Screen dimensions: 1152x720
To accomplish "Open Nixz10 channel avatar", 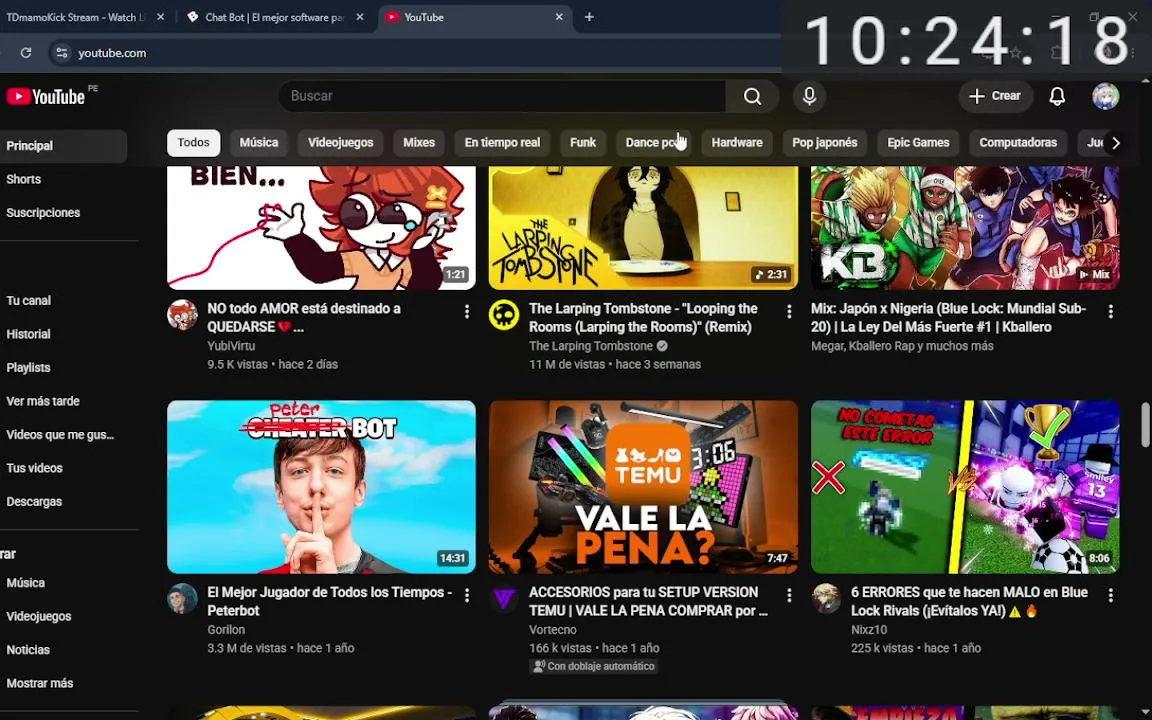I will point(826,599).
